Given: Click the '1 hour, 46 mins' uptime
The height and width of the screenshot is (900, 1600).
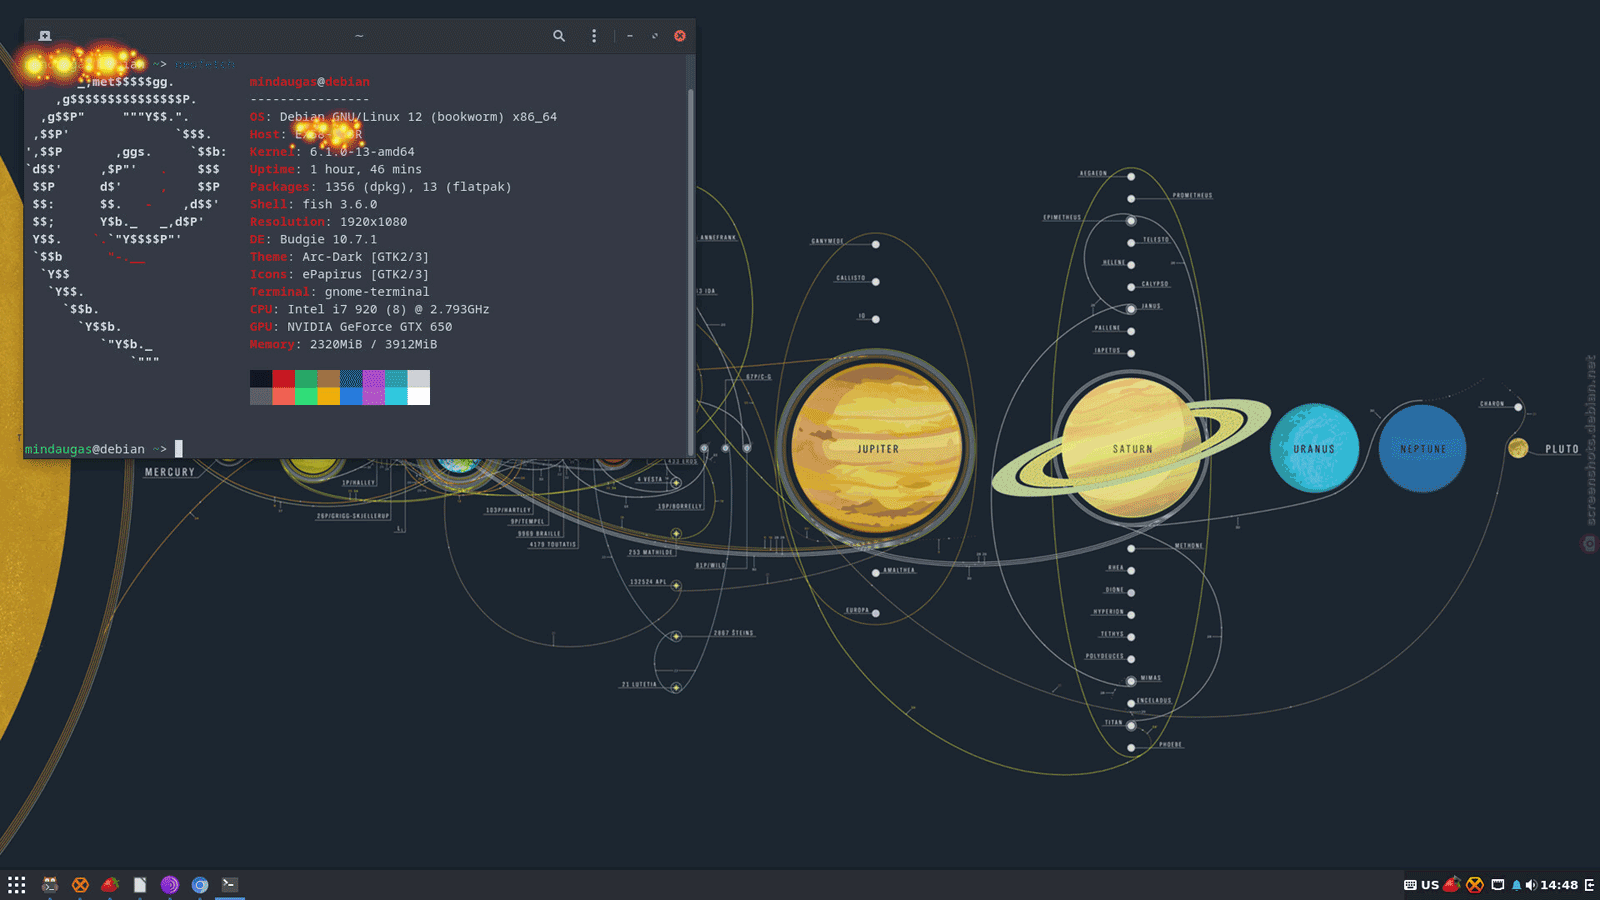Looking at the screenshot, I should click(x=366, y=169).
